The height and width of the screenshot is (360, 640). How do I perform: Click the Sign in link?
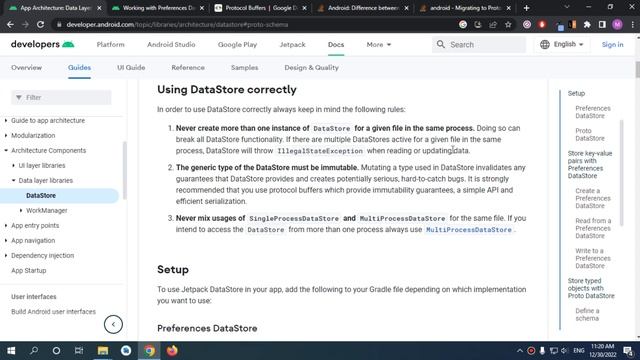612,44
